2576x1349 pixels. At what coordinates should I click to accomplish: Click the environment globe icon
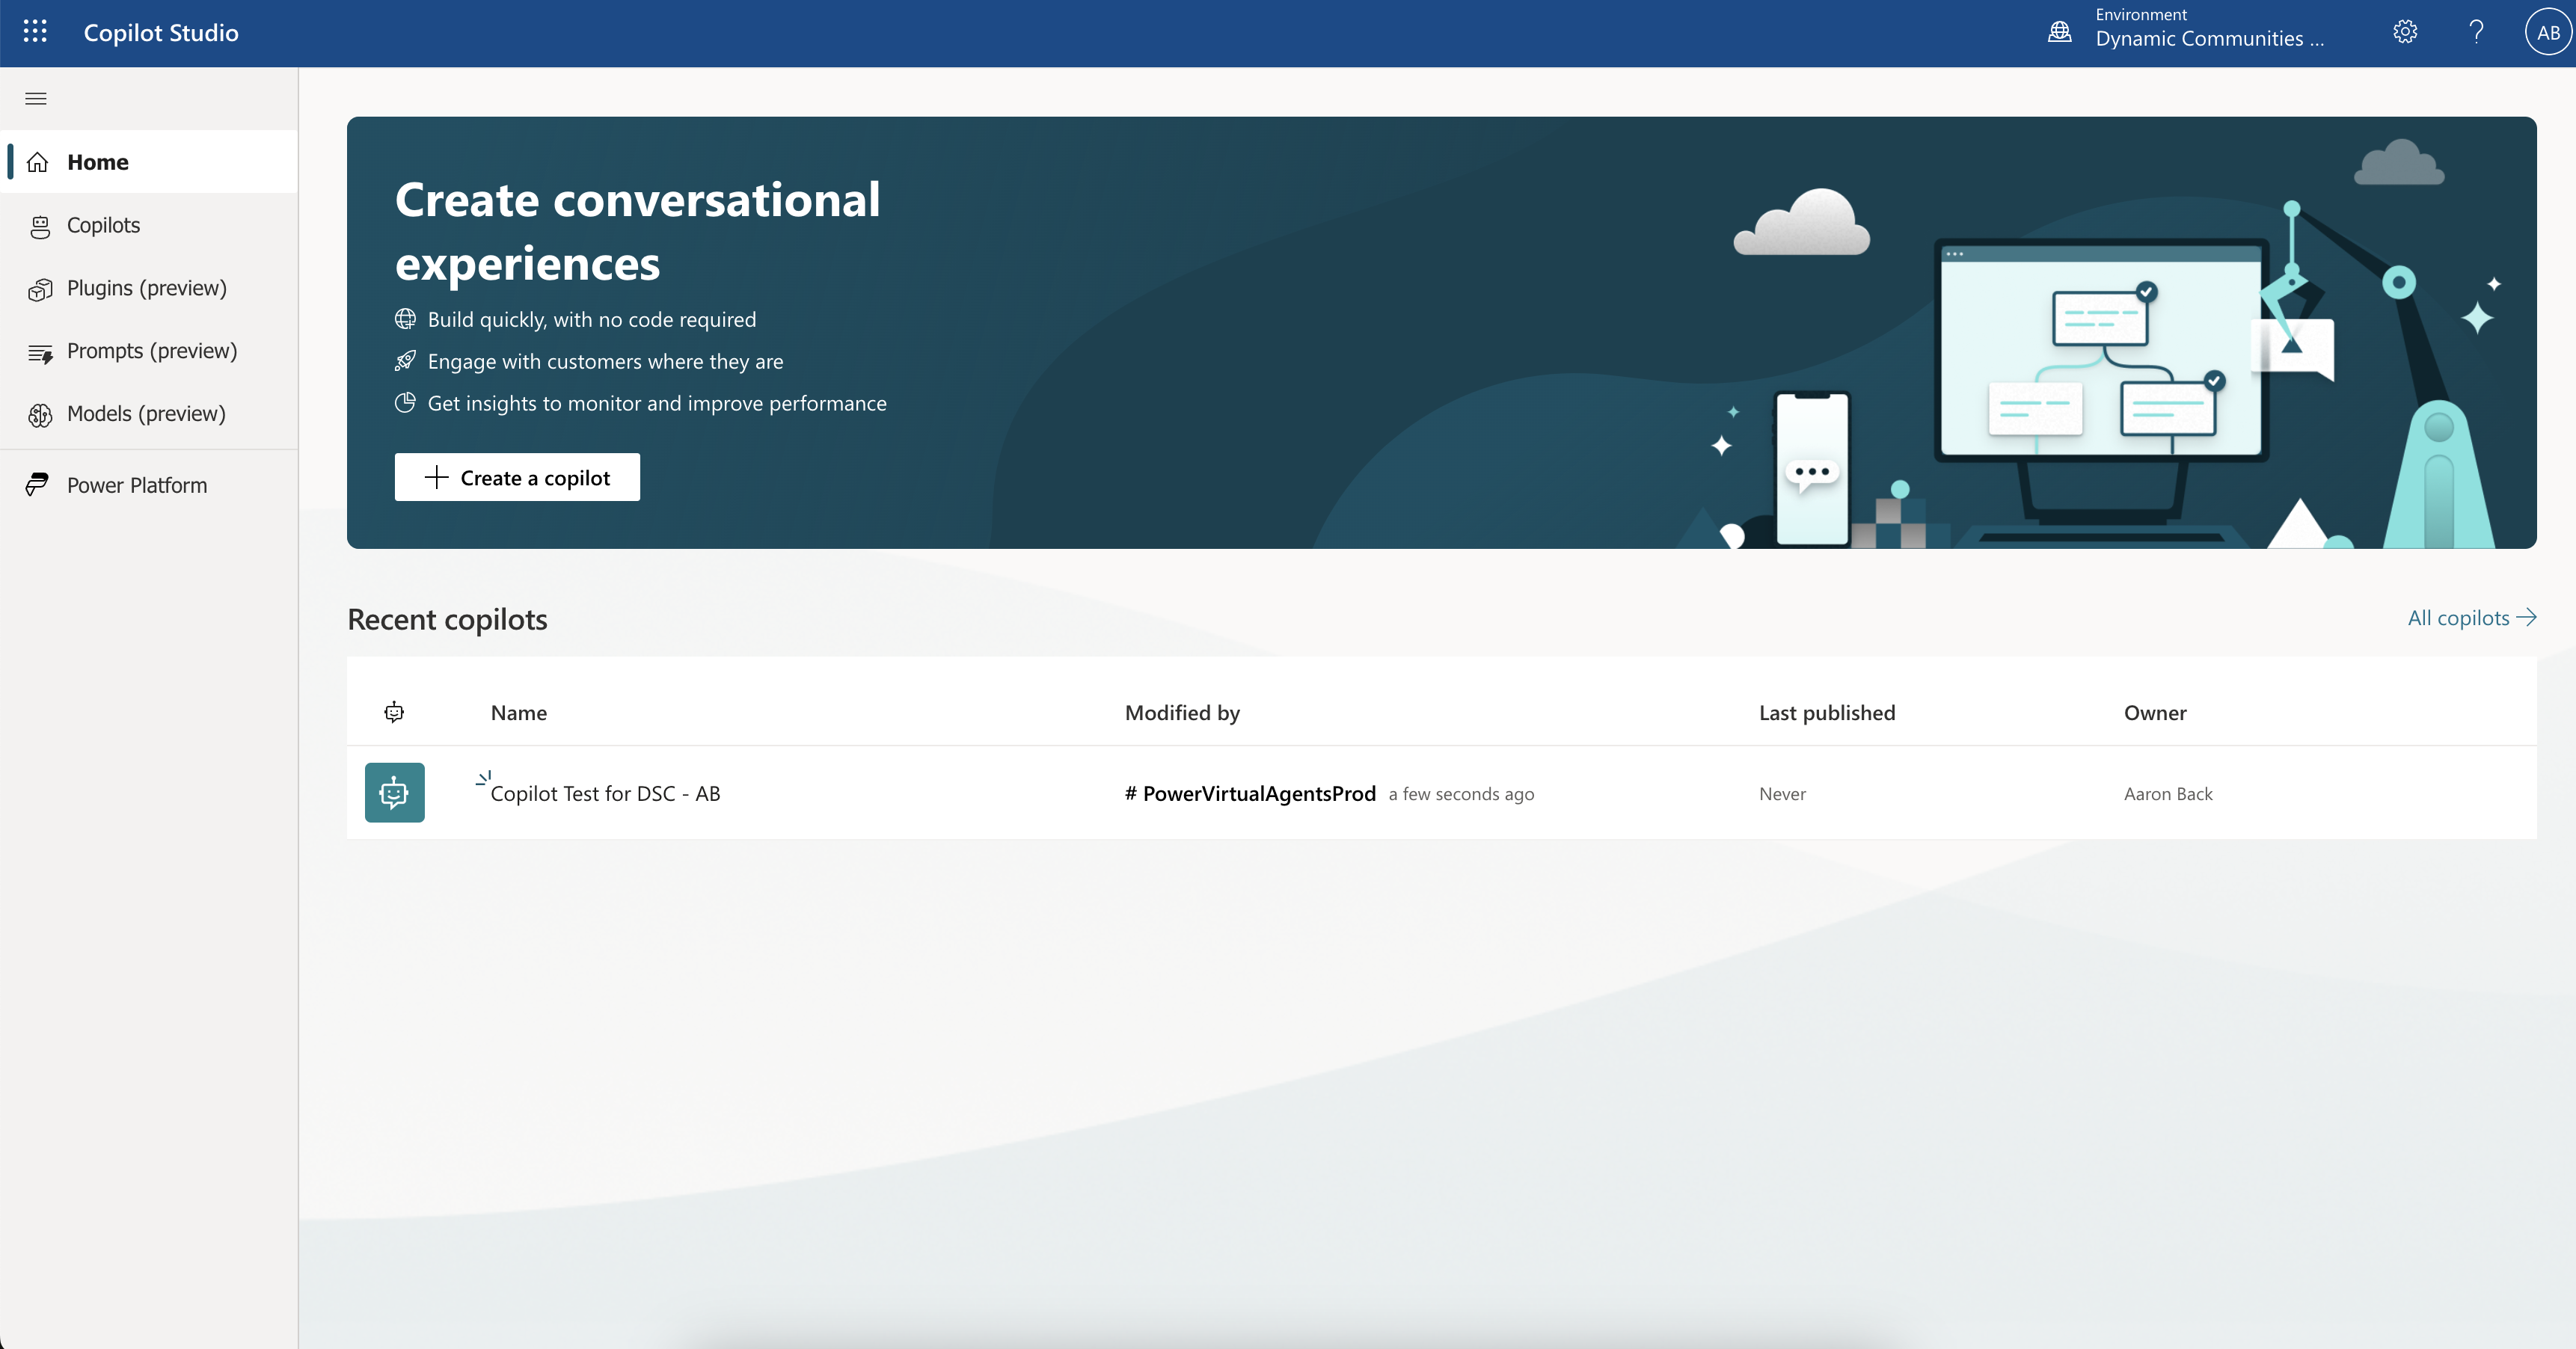(x=2059, y=32)
